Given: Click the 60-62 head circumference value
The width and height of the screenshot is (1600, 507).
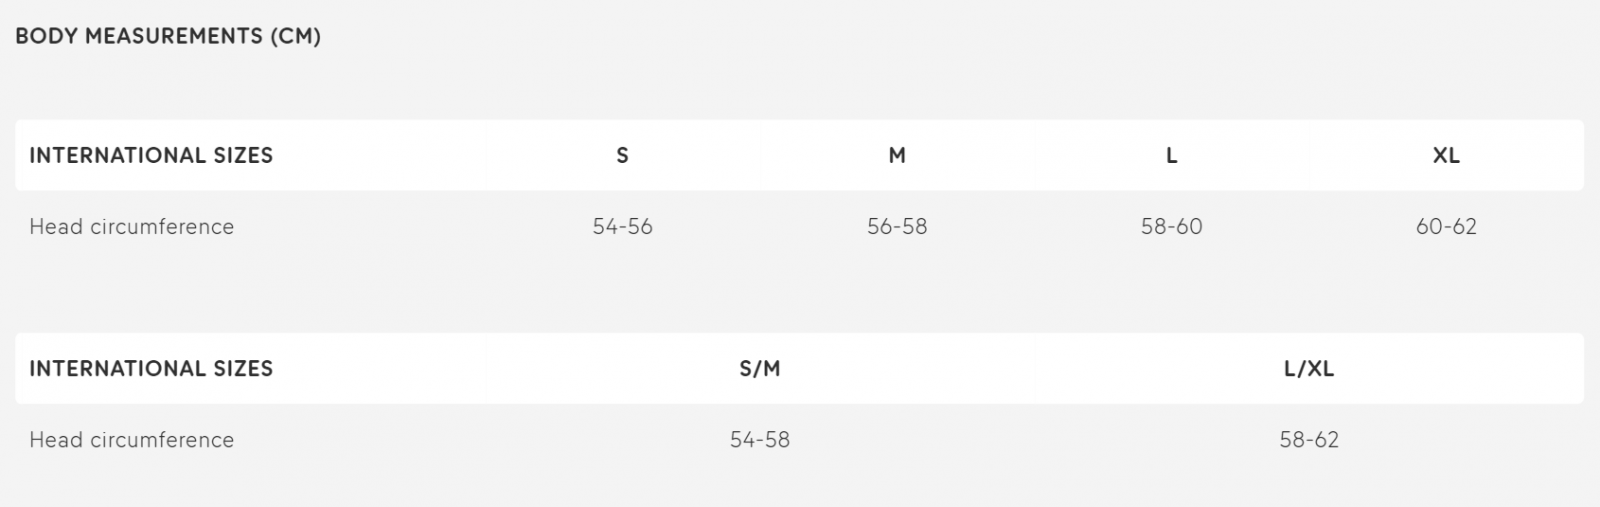Looking at the screenshot, I should pos(1446,226).
